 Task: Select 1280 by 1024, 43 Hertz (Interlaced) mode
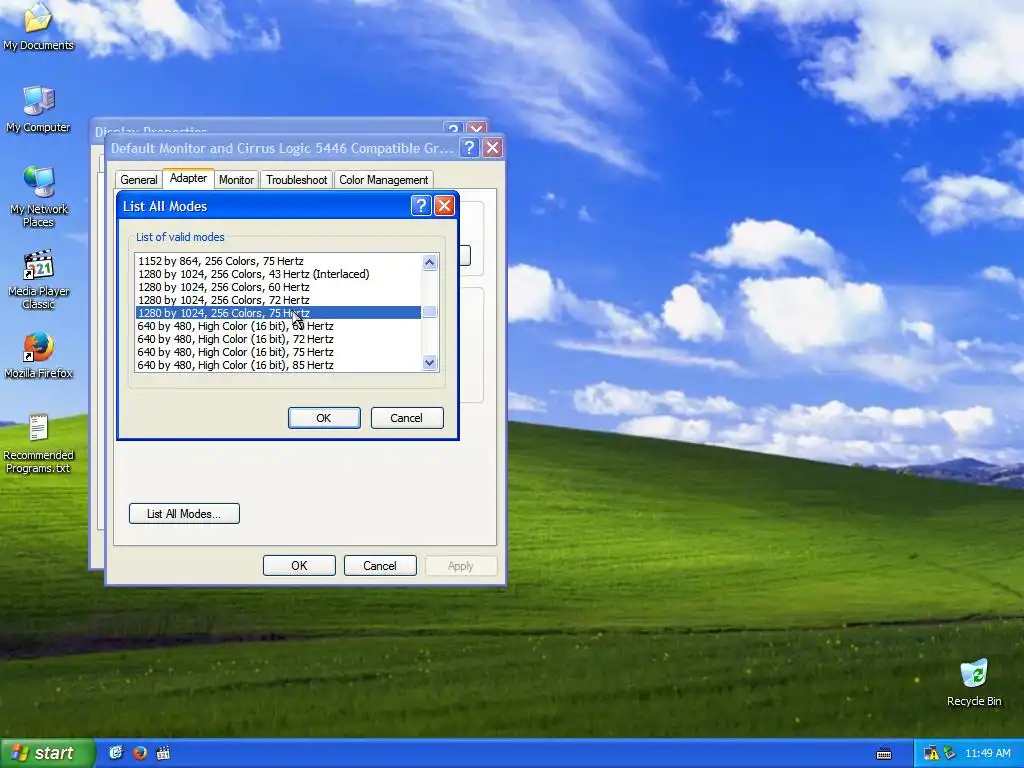pyautogui.click(x=278, y=274)
